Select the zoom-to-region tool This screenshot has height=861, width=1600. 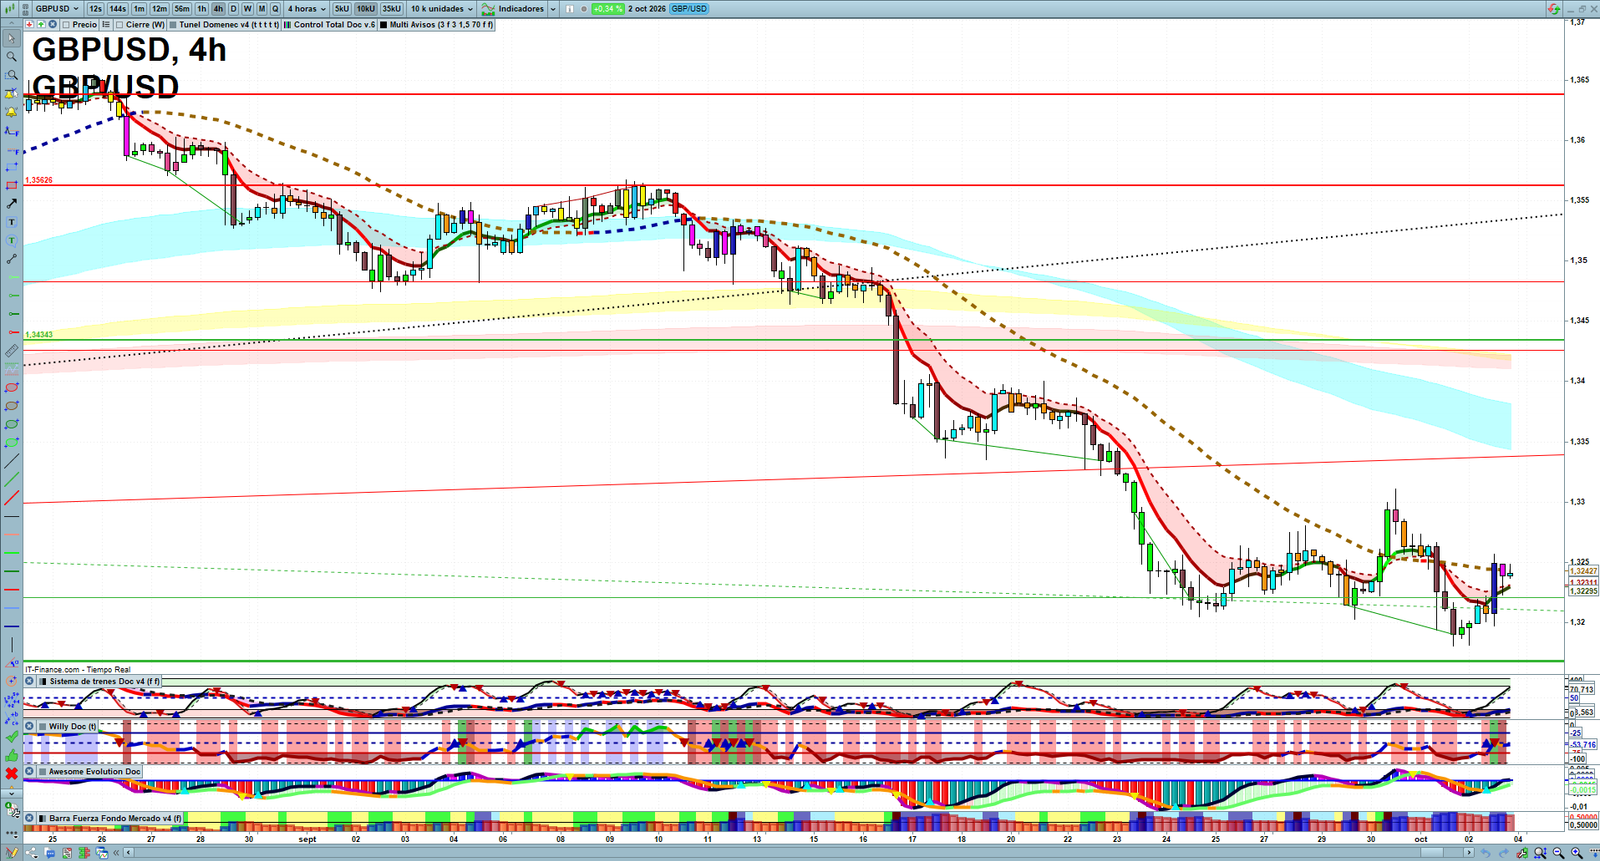click(x=11, y=75)
